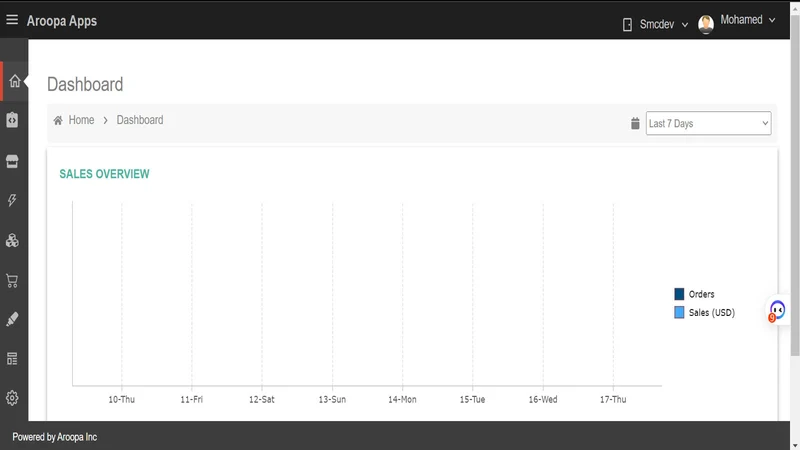Screen dimensions: 800x450
Task: Open the clipboard code sidebar icon
Action: pos(12,120)
